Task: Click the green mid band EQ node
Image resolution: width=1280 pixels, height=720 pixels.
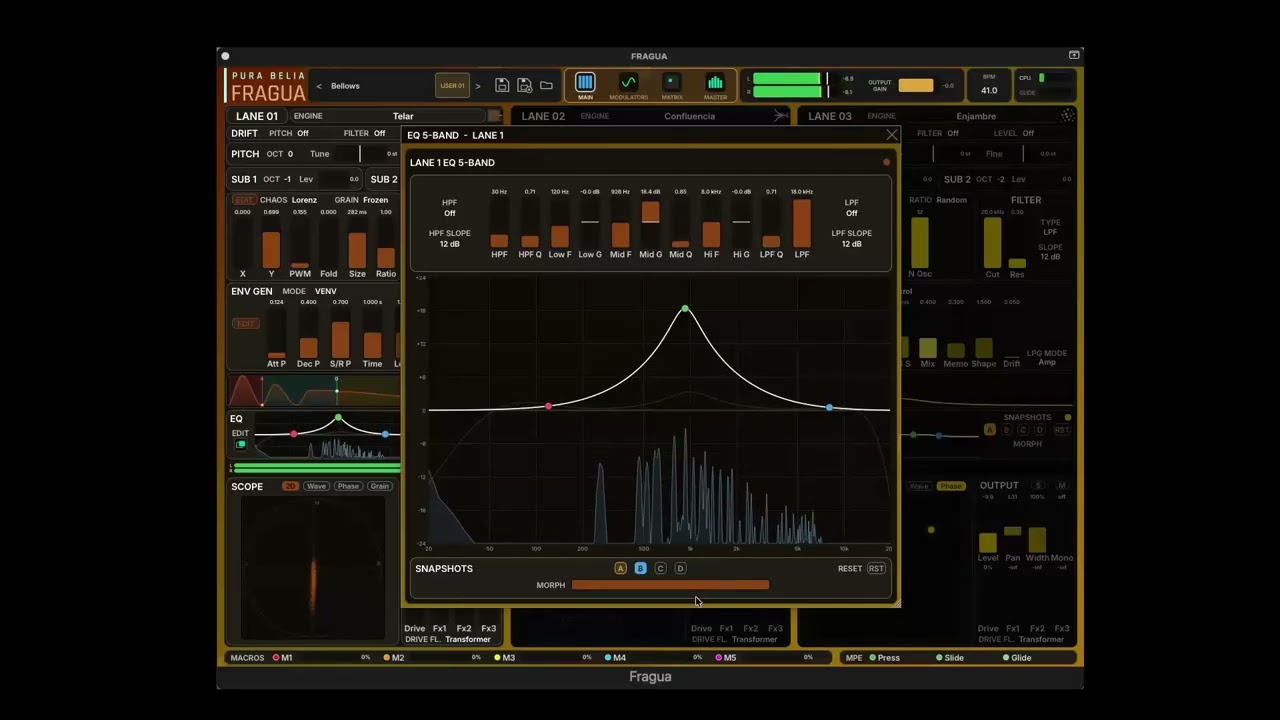Action: 685,309
